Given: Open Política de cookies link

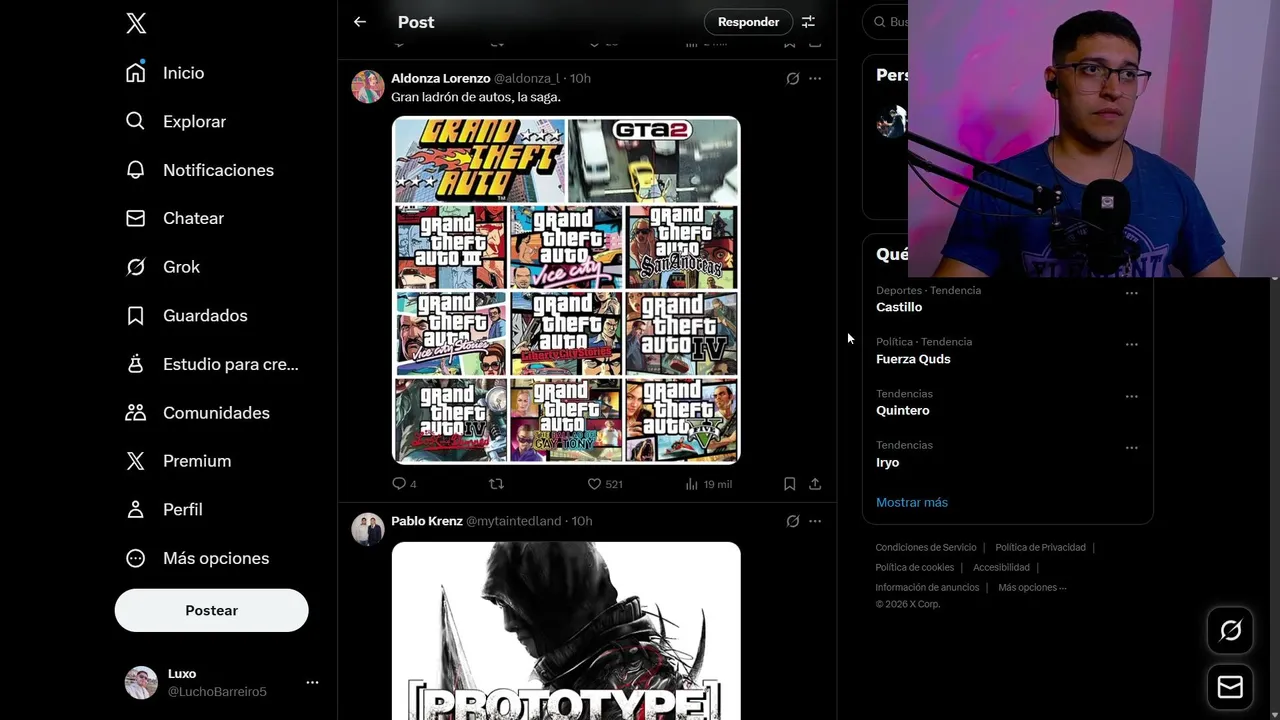Looking at the screenshot, I should click(915, 567).
